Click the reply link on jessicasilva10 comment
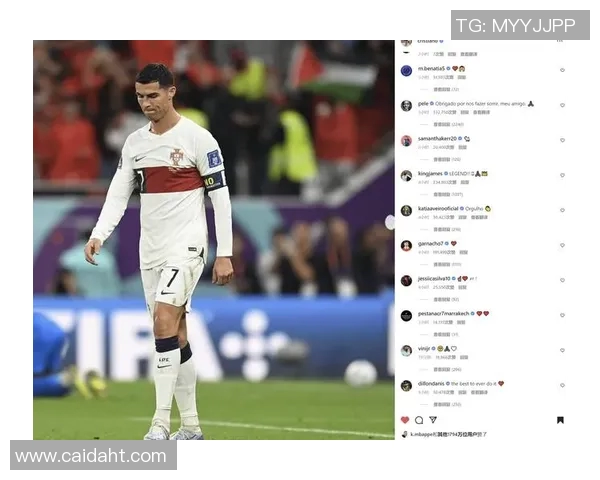 click(462, 287)
